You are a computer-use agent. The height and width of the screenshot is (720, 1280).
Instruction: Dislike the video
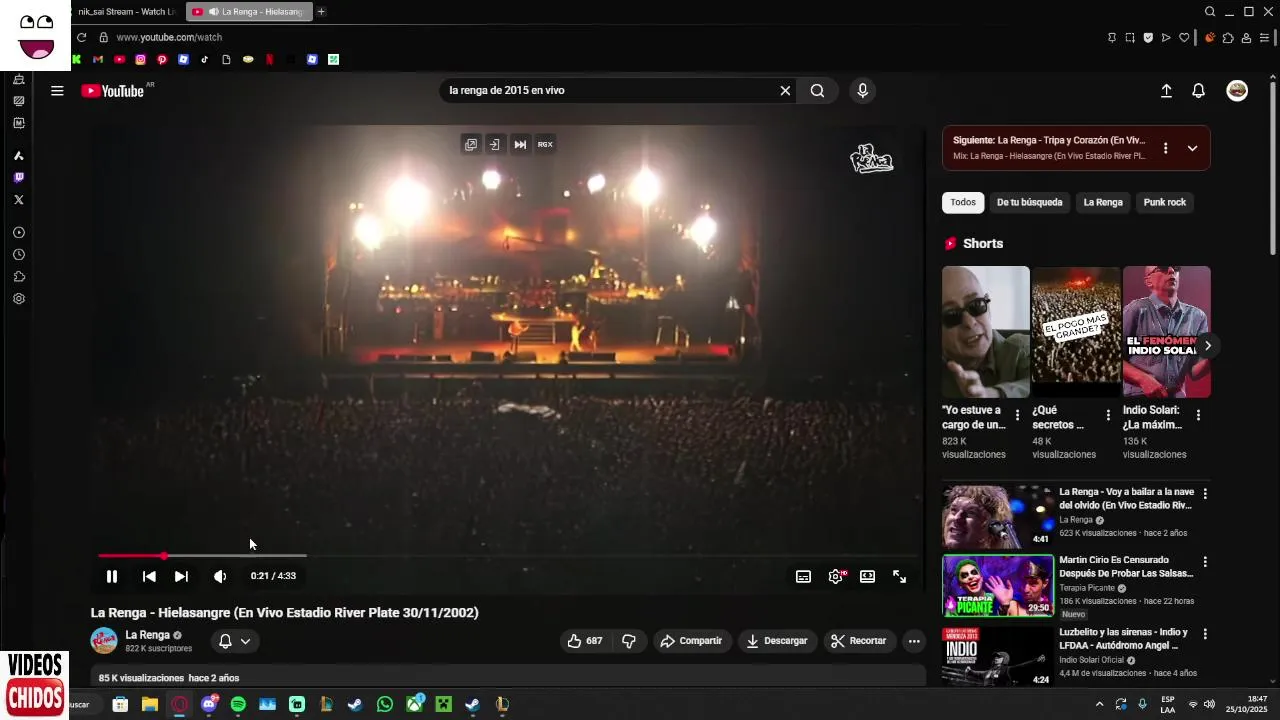pos(629,641)
